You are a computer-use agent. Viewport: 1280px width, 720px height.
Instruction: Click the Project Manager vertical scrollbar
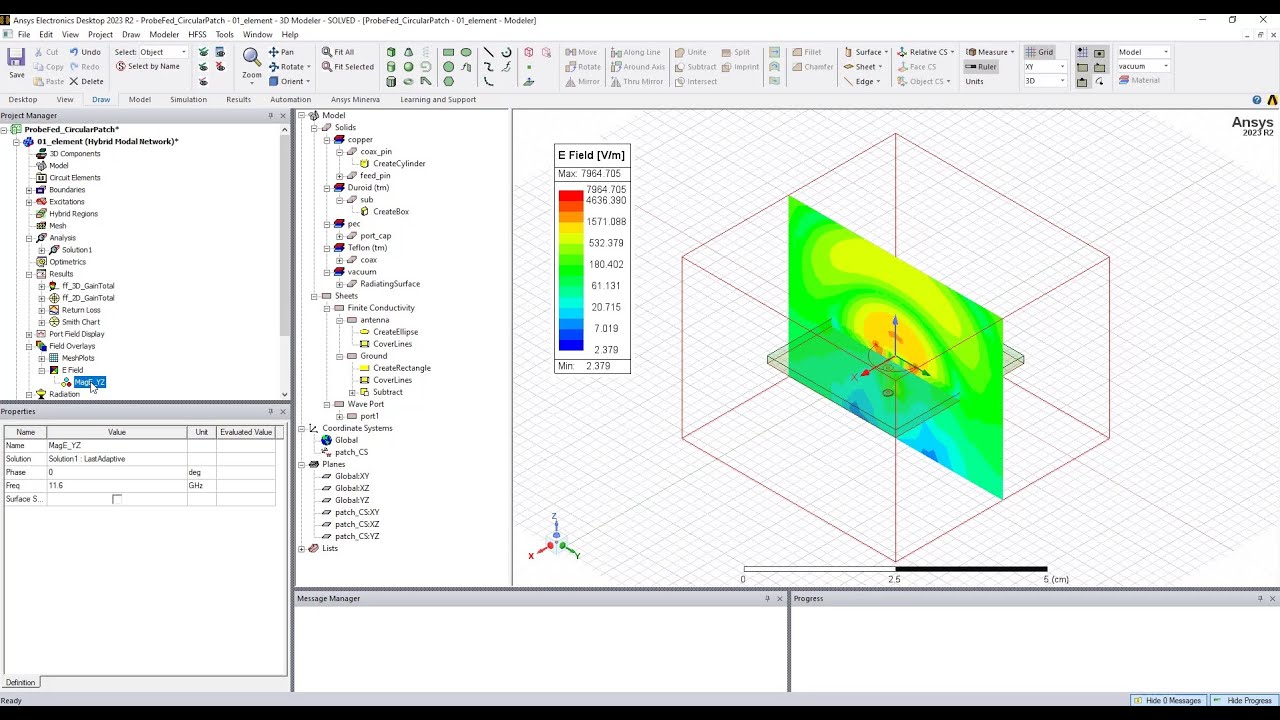coord(285,260)
